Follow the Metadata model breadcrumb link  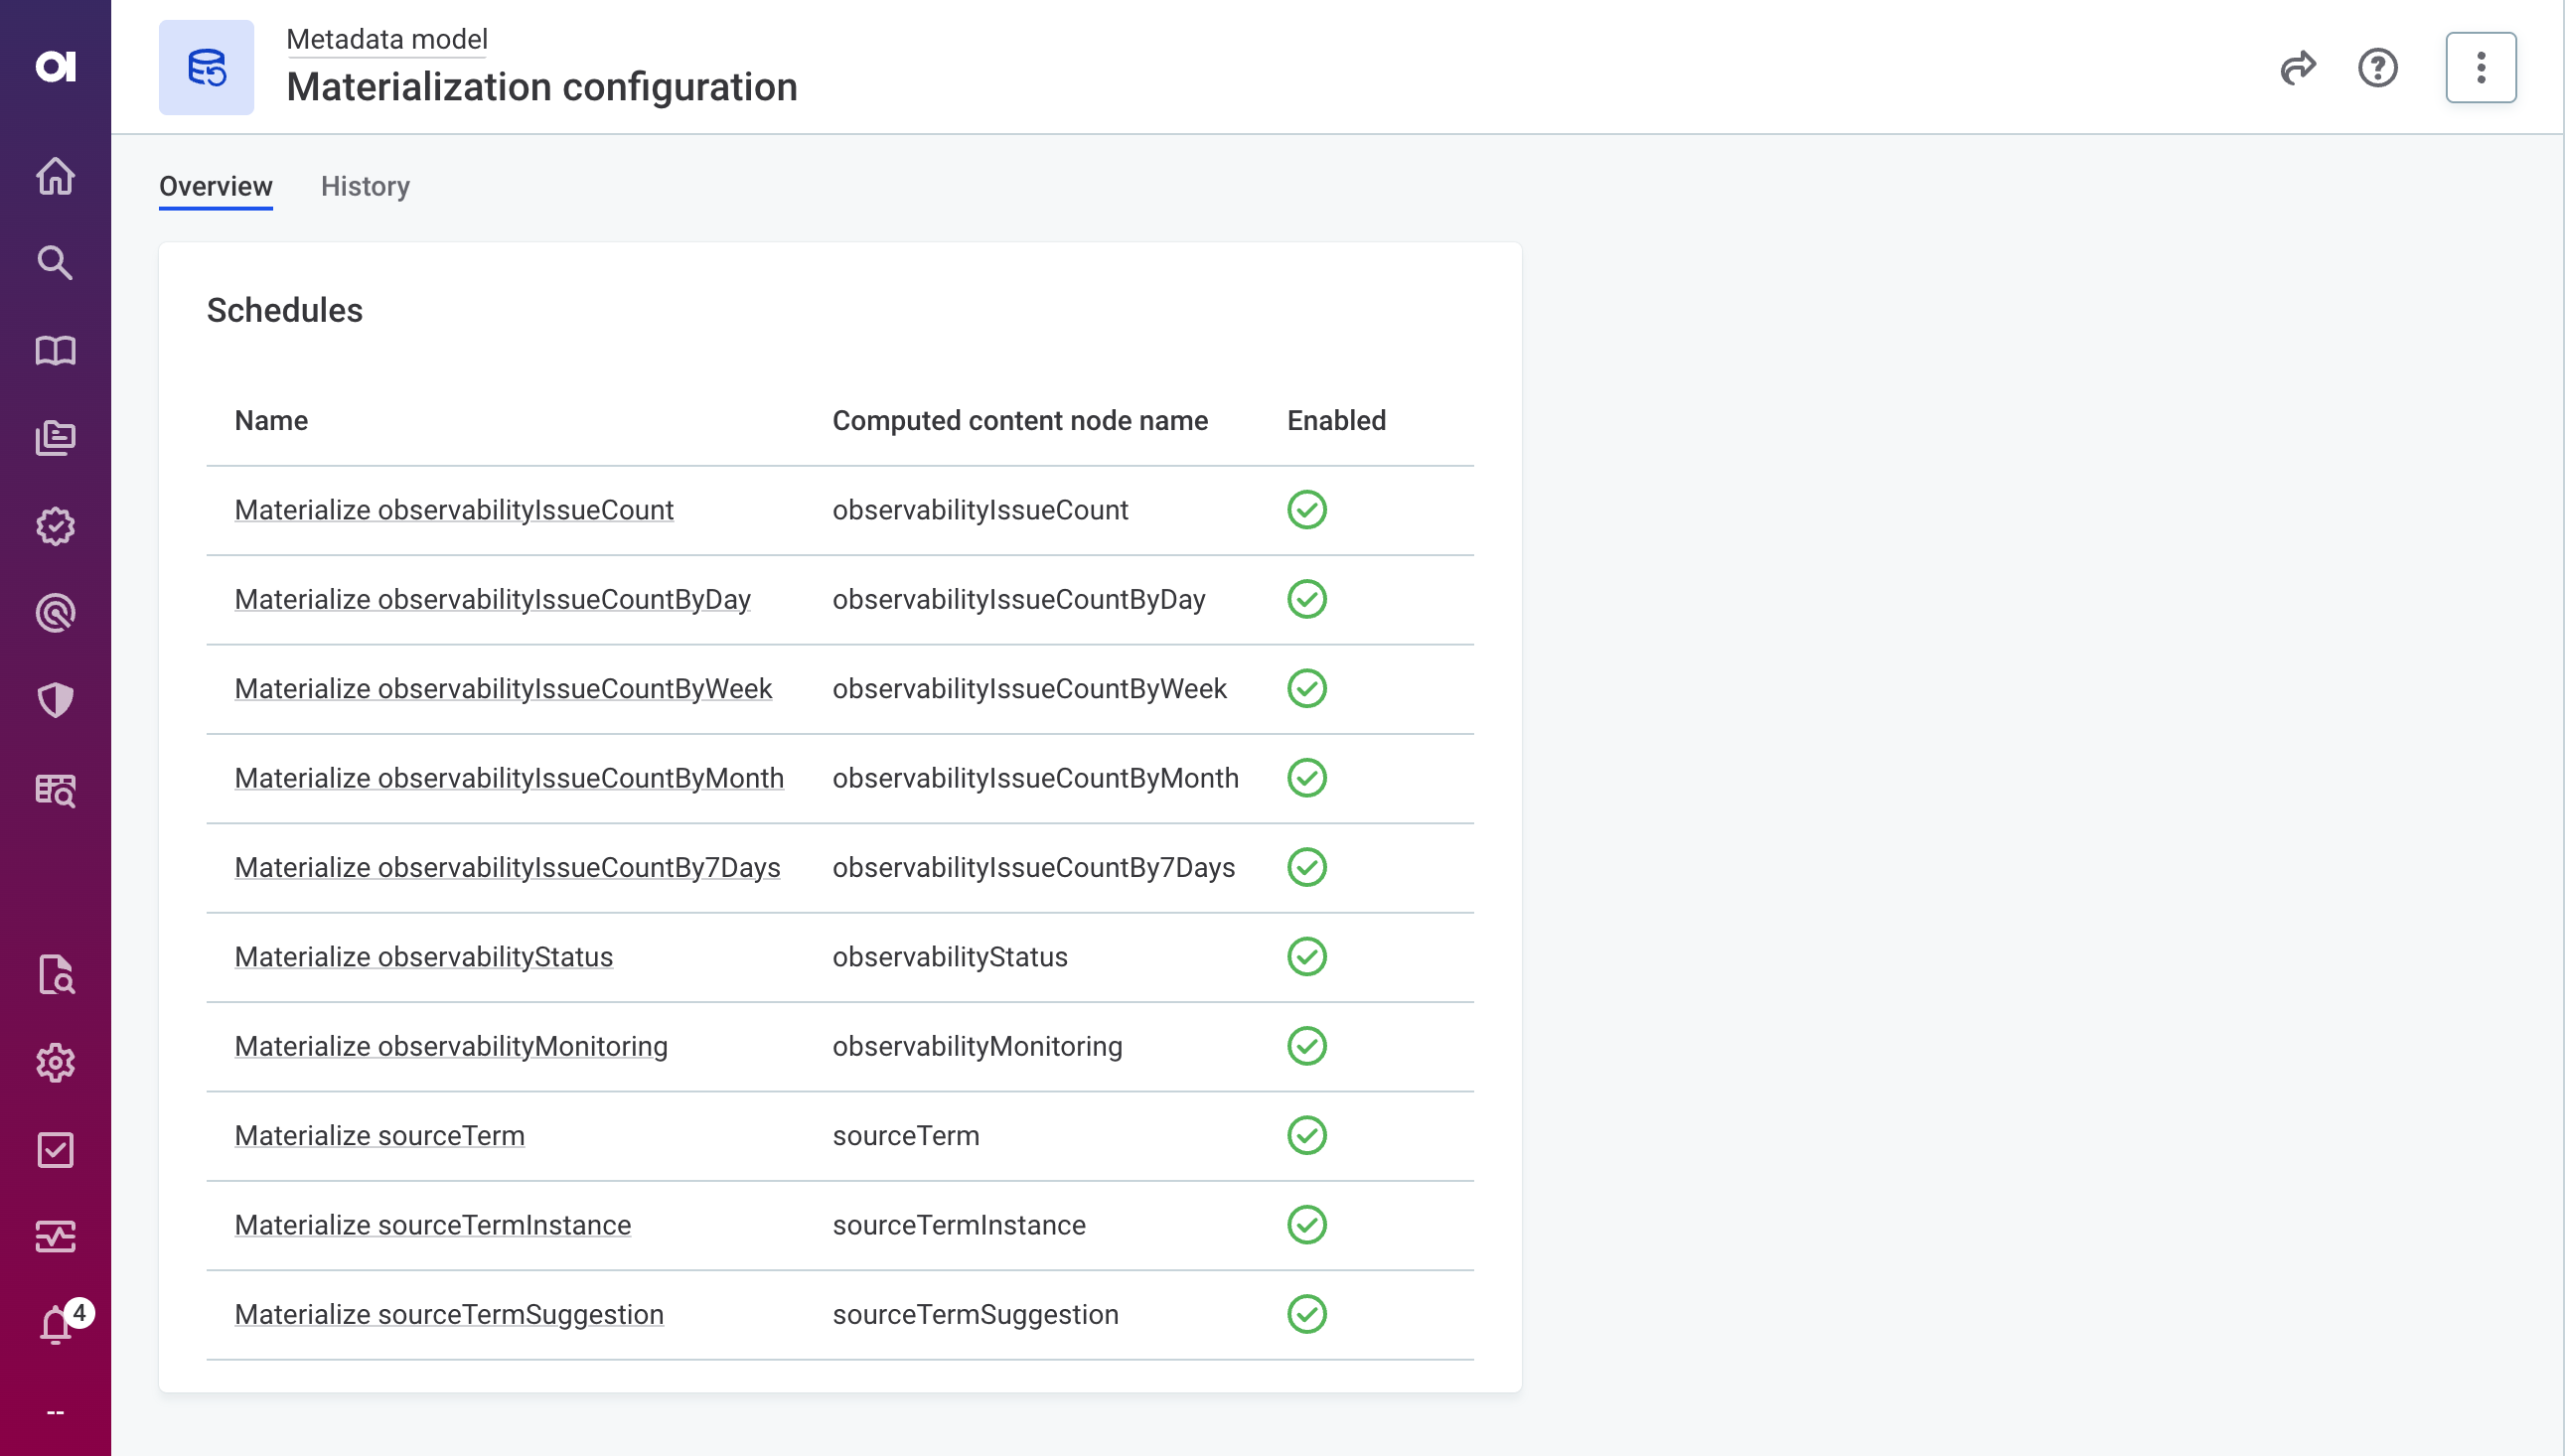pyautogui.click(x=387, y=39)
